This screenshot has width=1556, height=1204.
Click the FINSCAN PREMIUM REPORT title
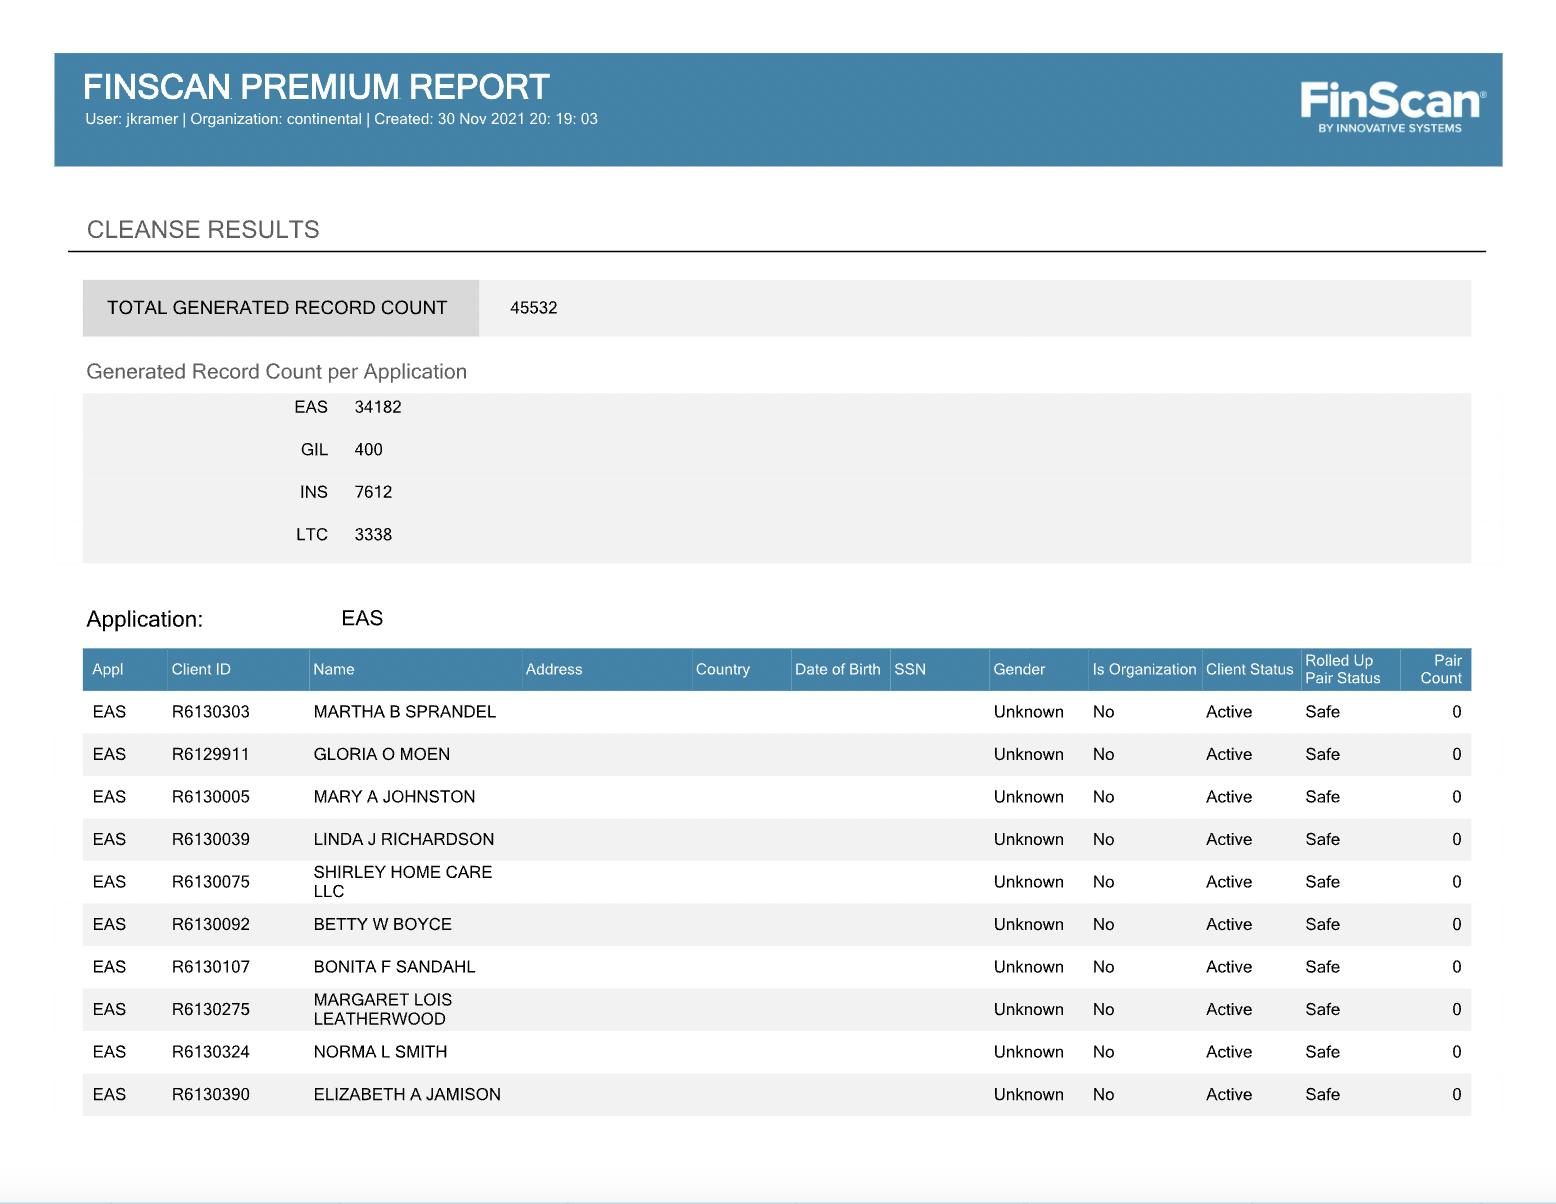pyautogui.click(x=316, y=87)
